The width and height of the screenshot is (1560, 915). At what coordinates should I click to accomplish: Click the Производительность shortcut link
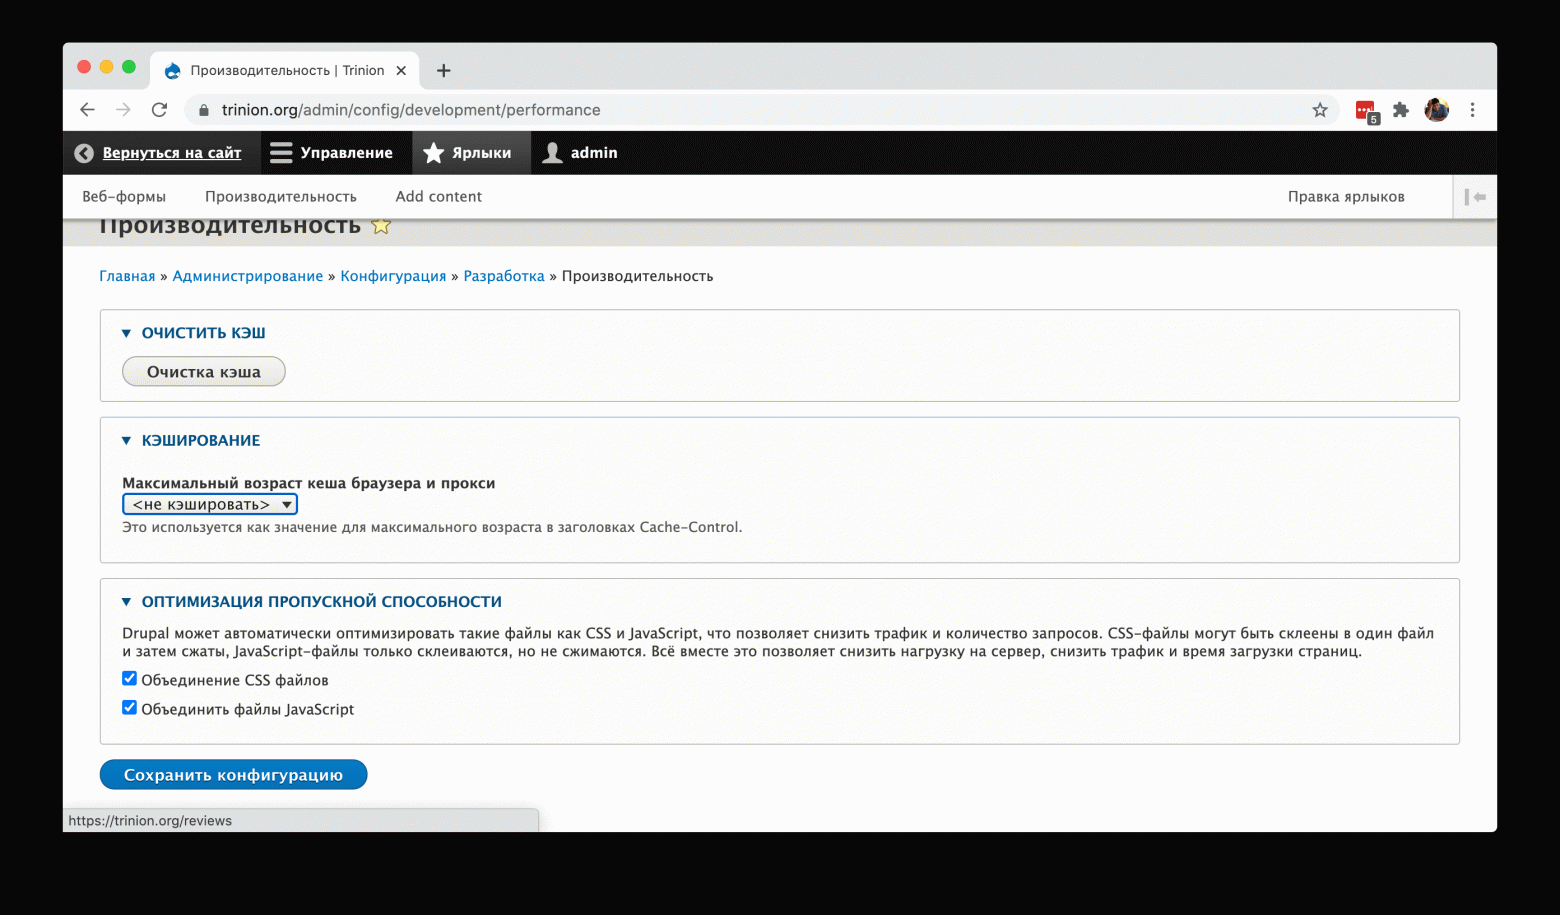[281, 197]
